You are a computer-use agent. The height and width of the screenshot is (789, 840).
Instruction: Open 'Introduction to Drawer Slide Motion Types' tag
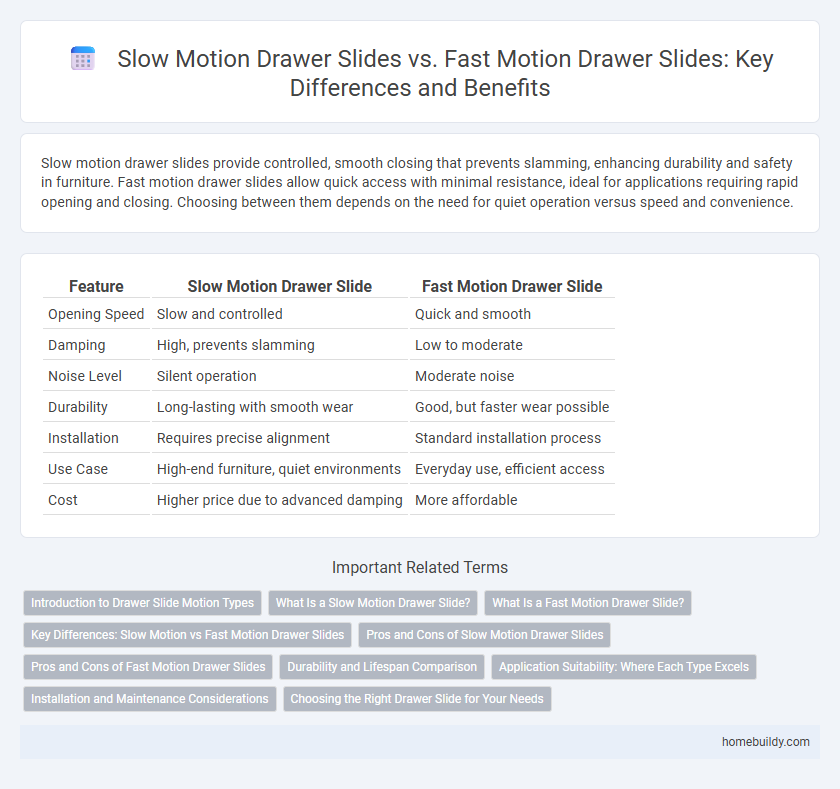click(x=142, y=603)
